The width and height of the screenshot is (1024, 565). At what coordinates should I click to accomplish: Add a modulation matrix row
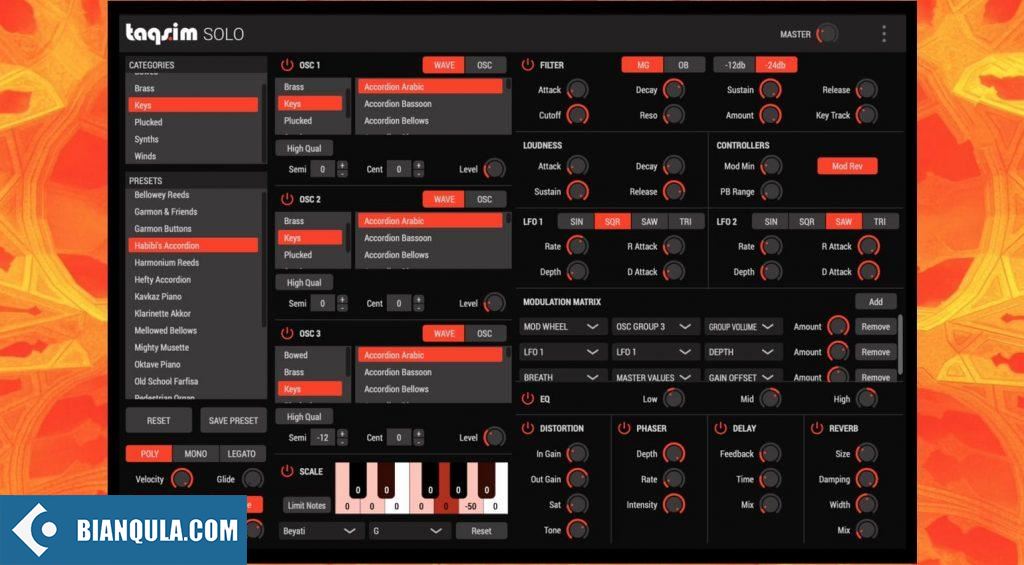coord(876,302)
